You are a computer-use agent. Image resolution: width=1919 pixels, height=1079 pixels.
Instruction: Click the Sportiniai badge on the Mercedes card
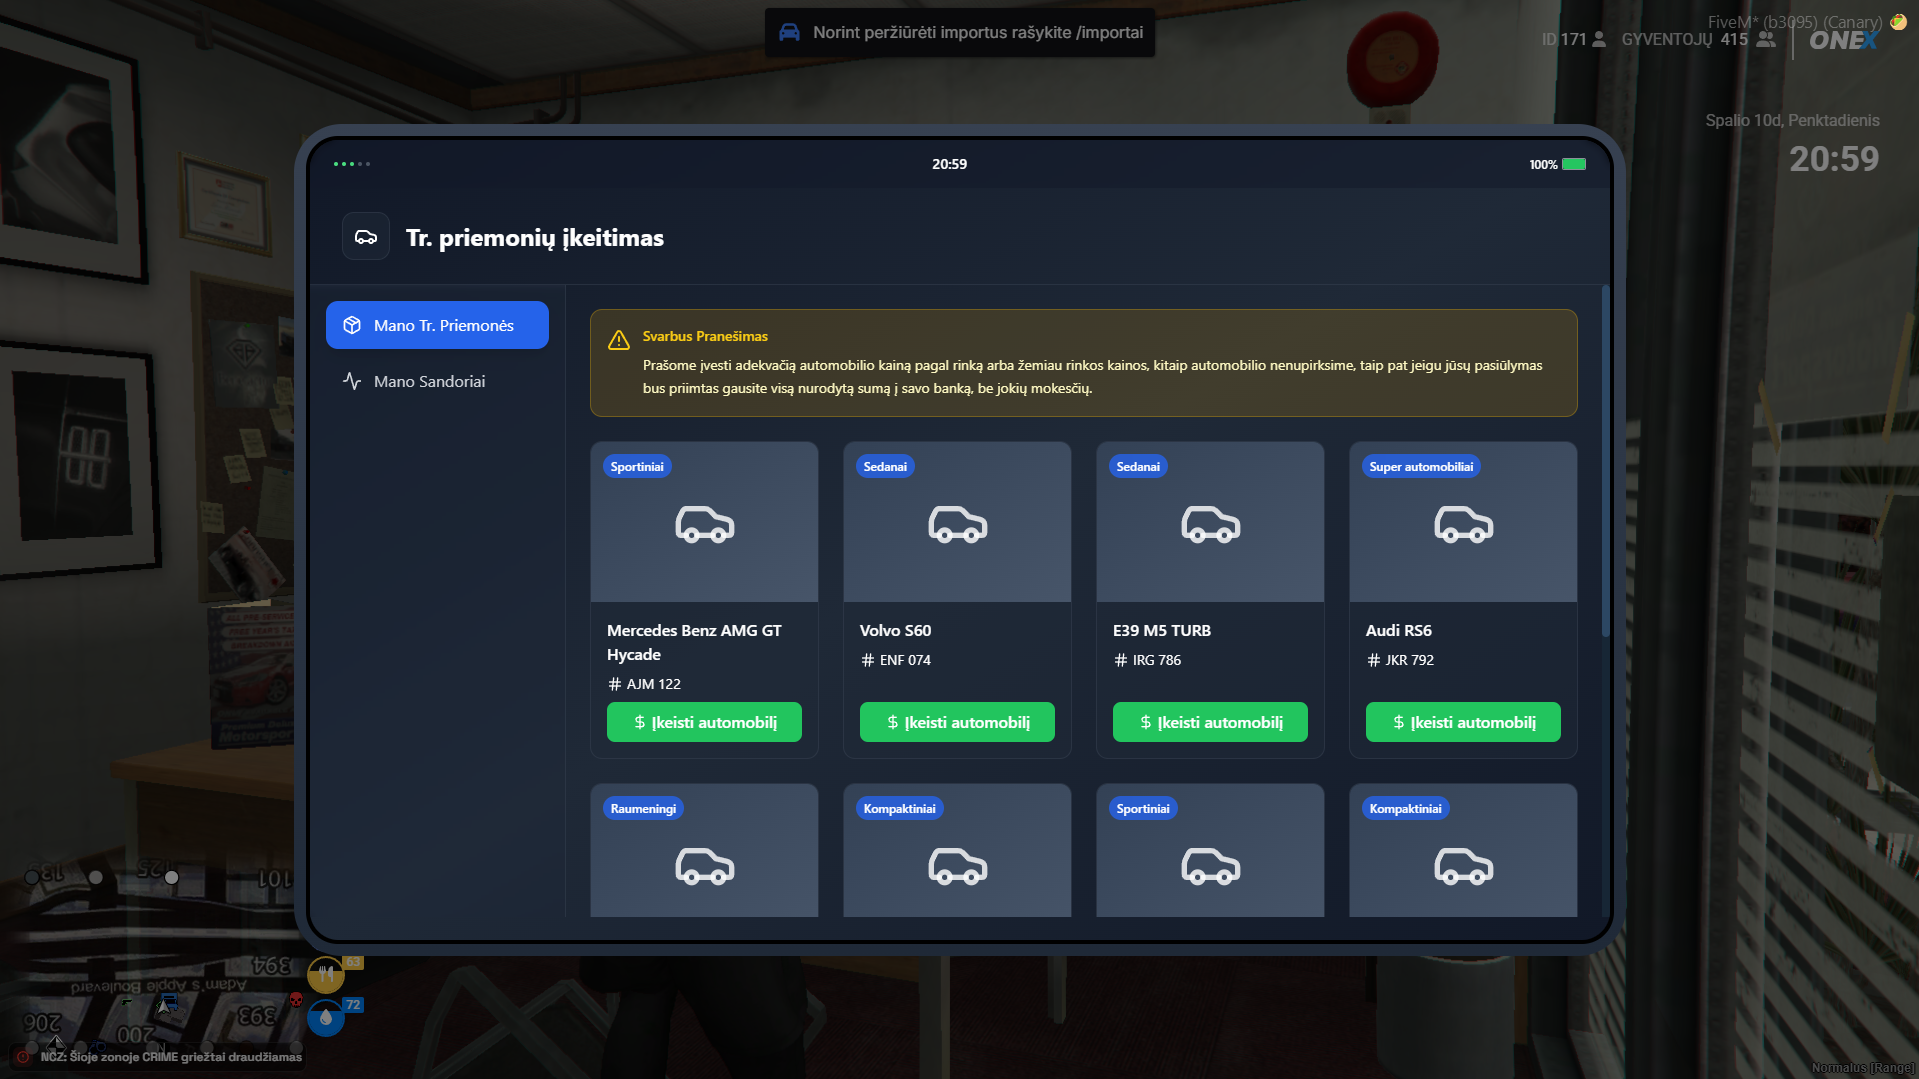click(636, 467)
